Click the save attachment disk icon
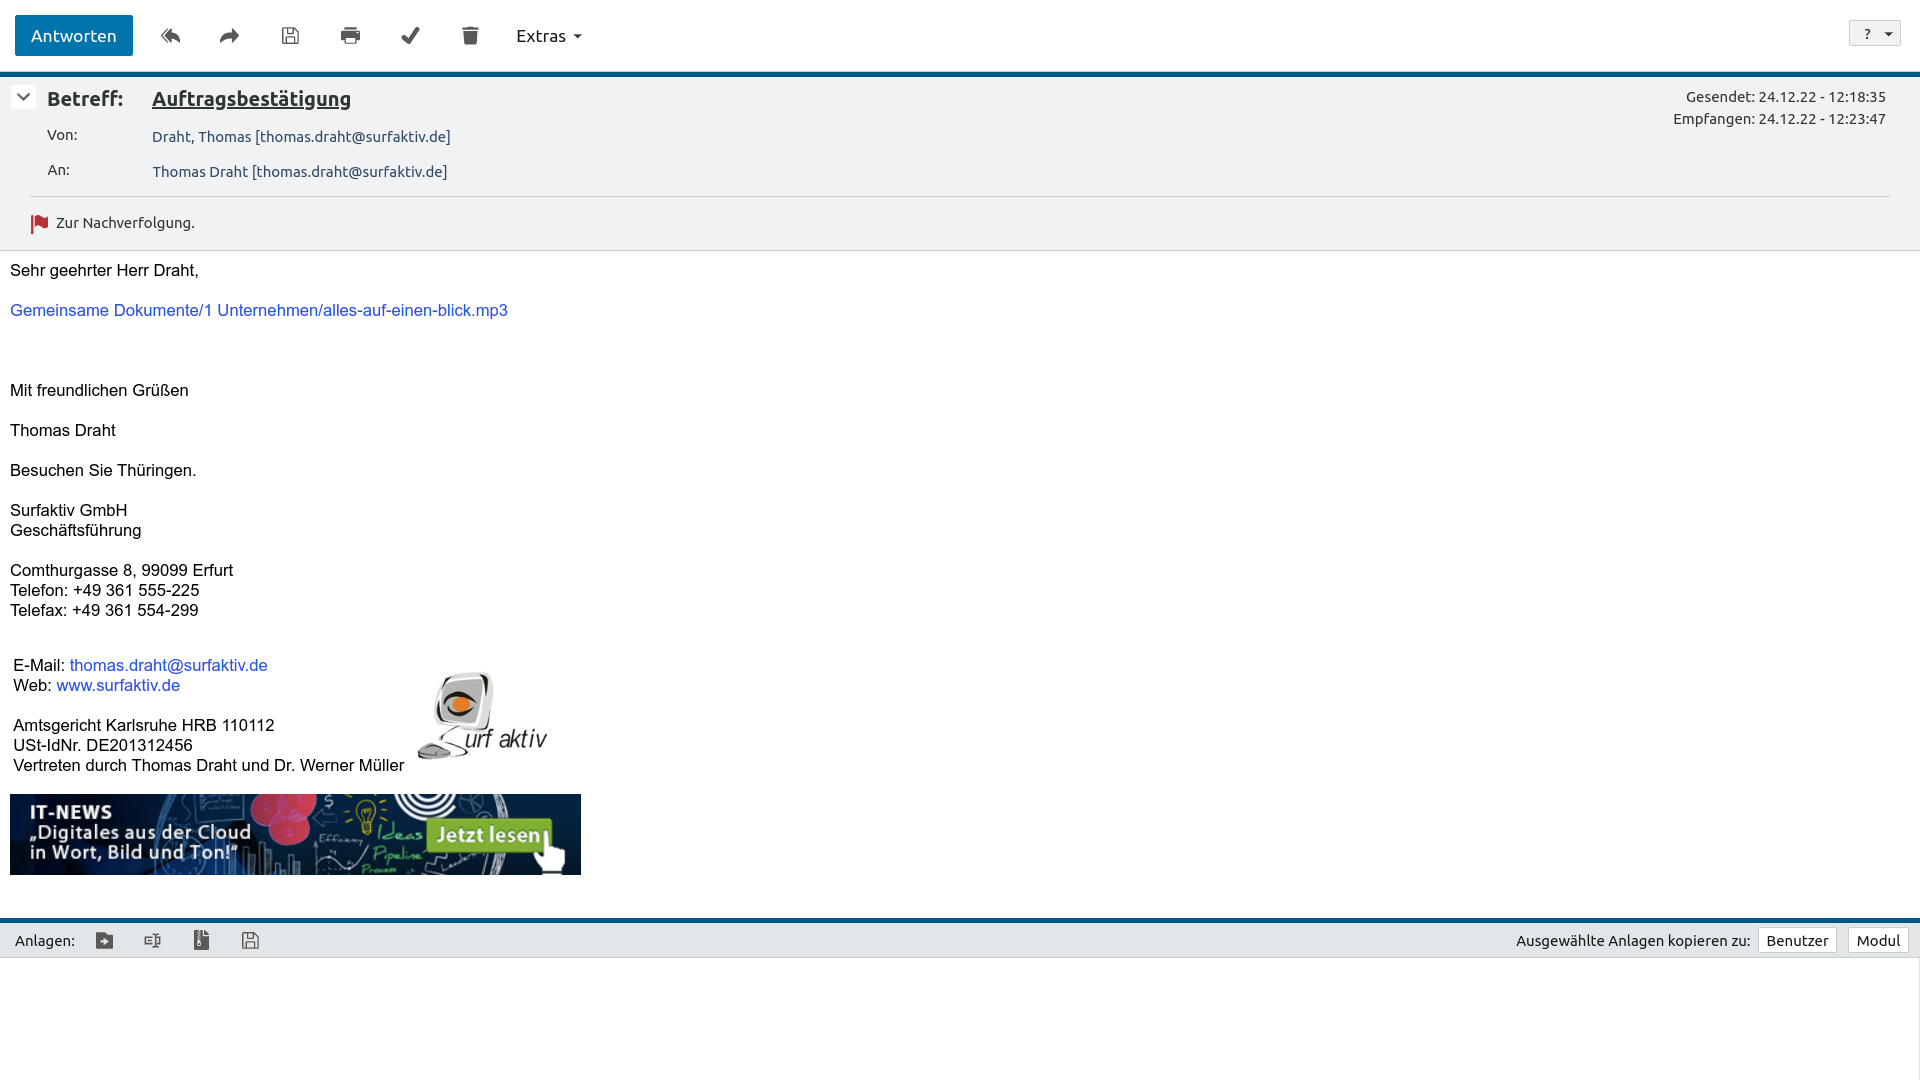Image resolution: width=1920 pixels, height=1080 pixels. [x=249, y=940]
